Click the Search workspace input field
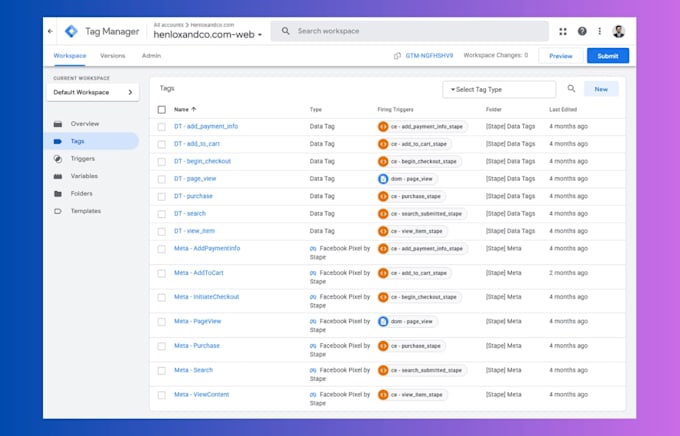The image size is (680, 436). point(410,31)
